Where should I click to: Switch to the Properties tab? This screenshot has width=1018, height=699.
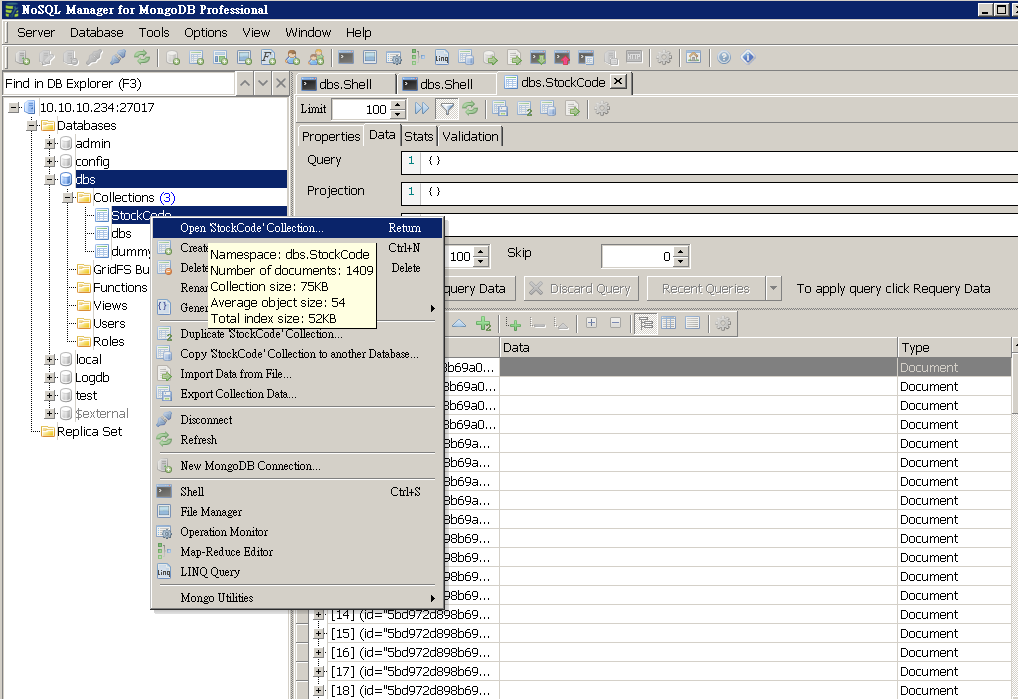click(330, 136)
